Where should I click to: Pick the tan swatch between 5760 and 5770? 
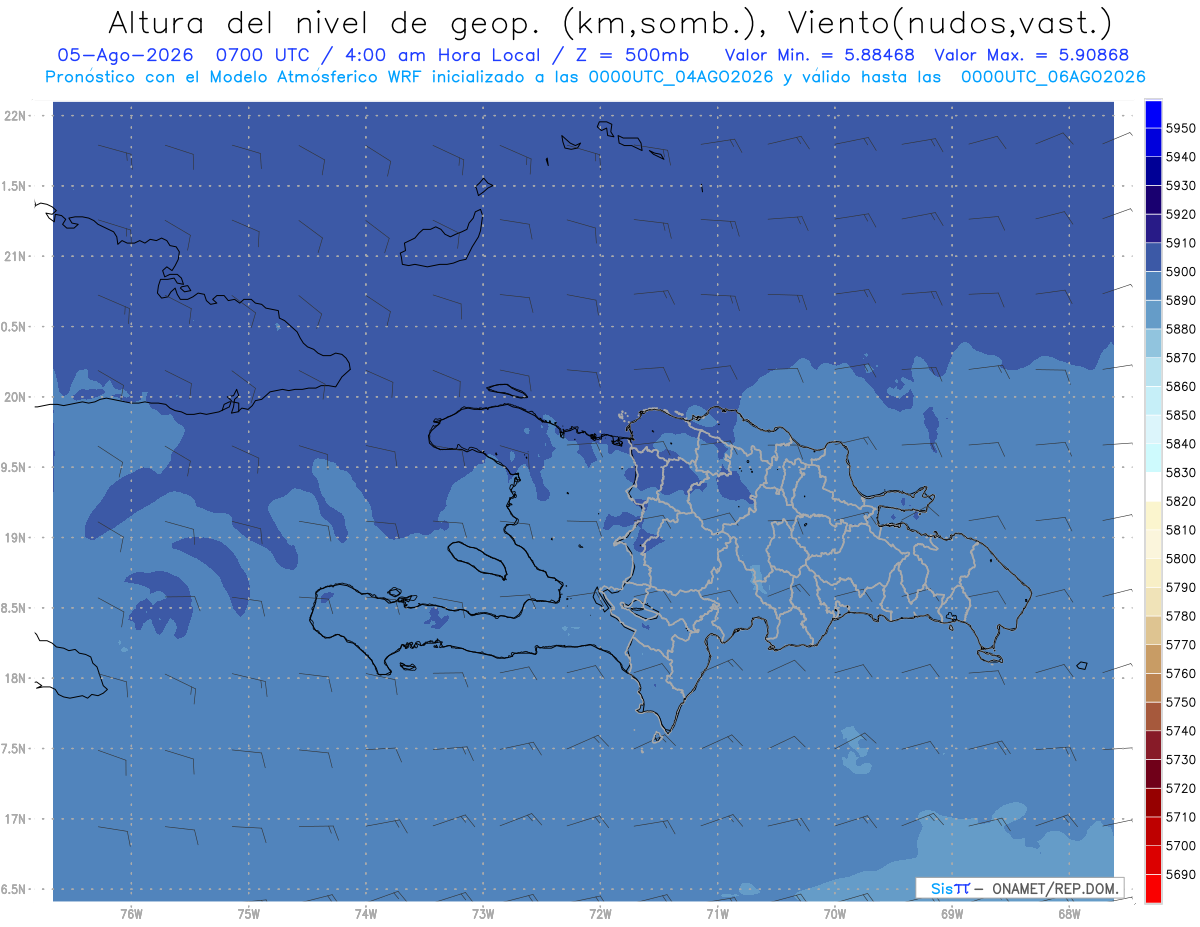click(x=1153, y=659)
